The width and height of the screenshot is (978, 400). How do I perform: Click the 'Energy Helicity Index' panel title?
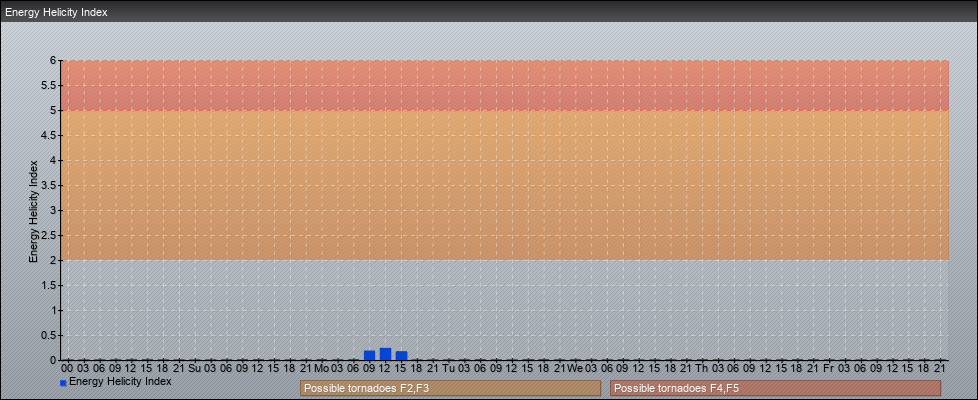56,13
